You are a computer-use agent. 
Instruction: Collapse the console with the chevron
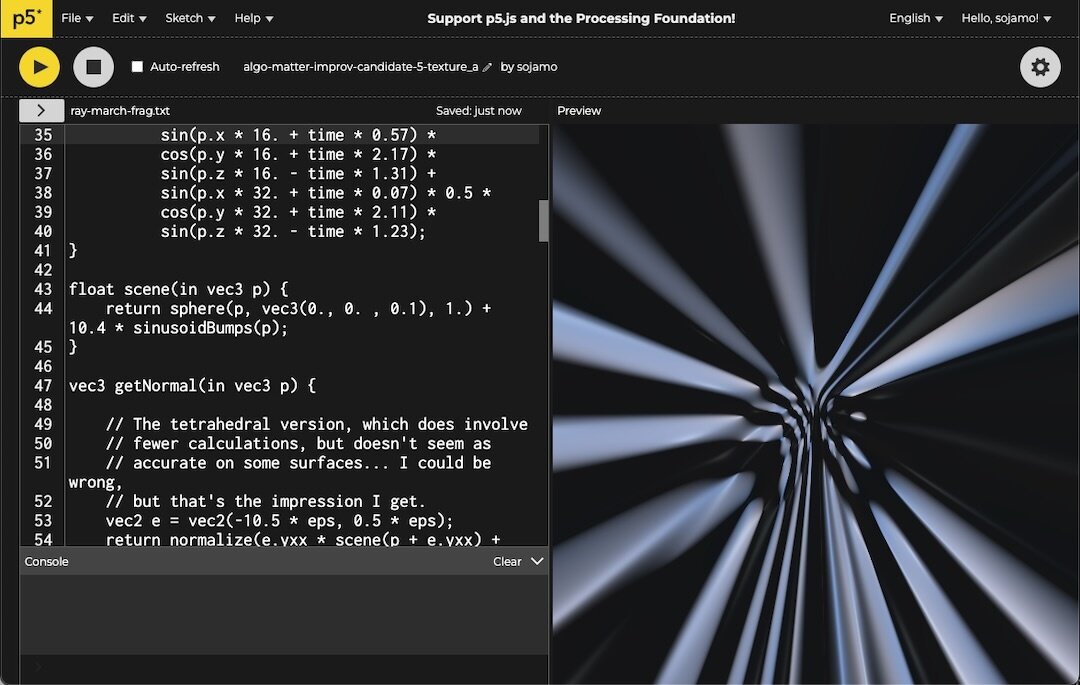coord(537,561)
